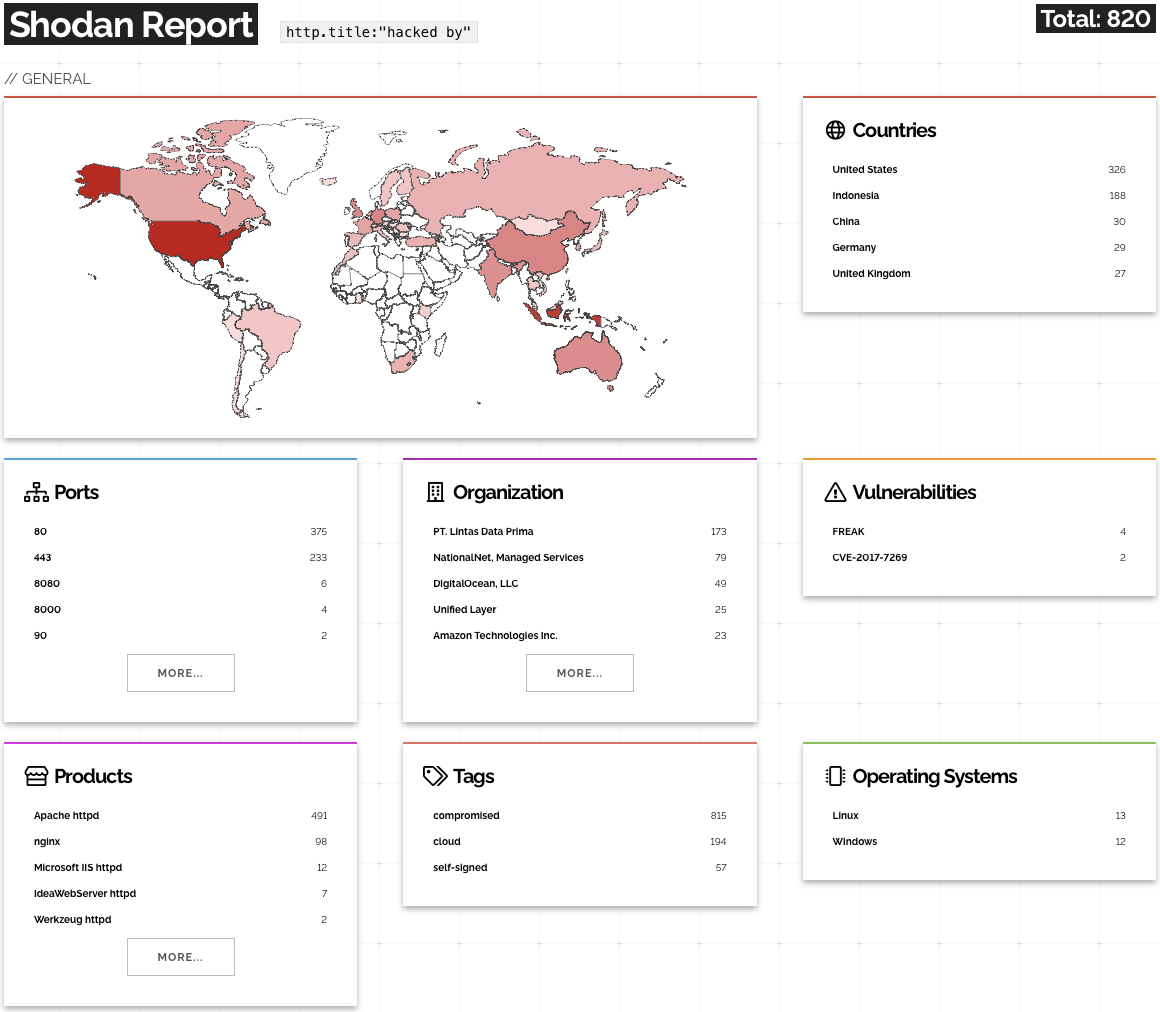Select Indonesia in the Countries list
Image resolution: width=1160 pixels, height=1012 pixels.
coord(855,195)
